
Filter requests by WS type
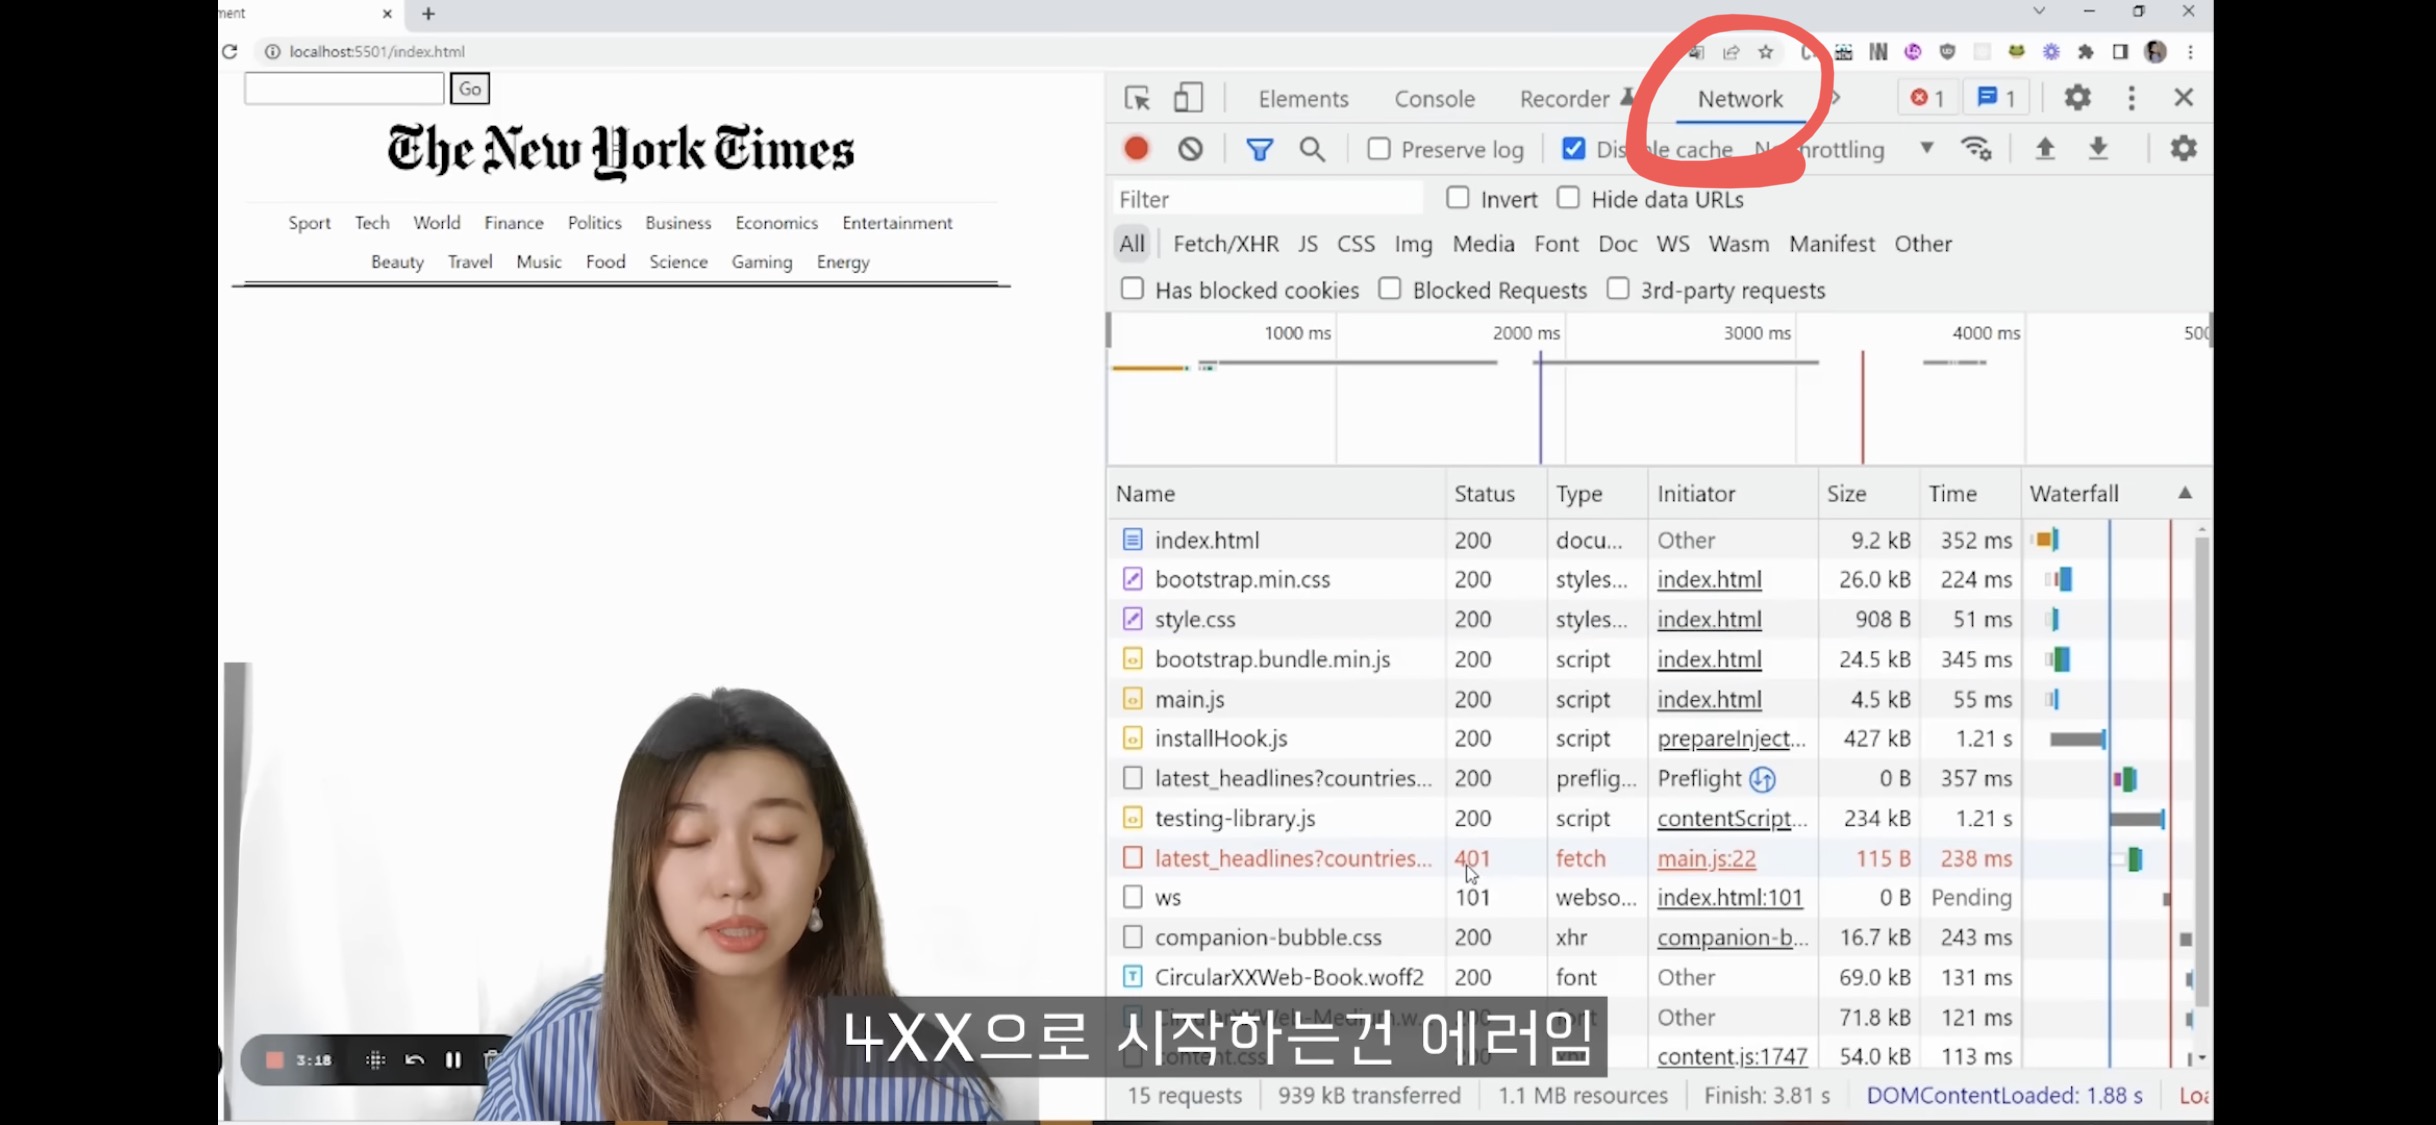[1672, 244]
